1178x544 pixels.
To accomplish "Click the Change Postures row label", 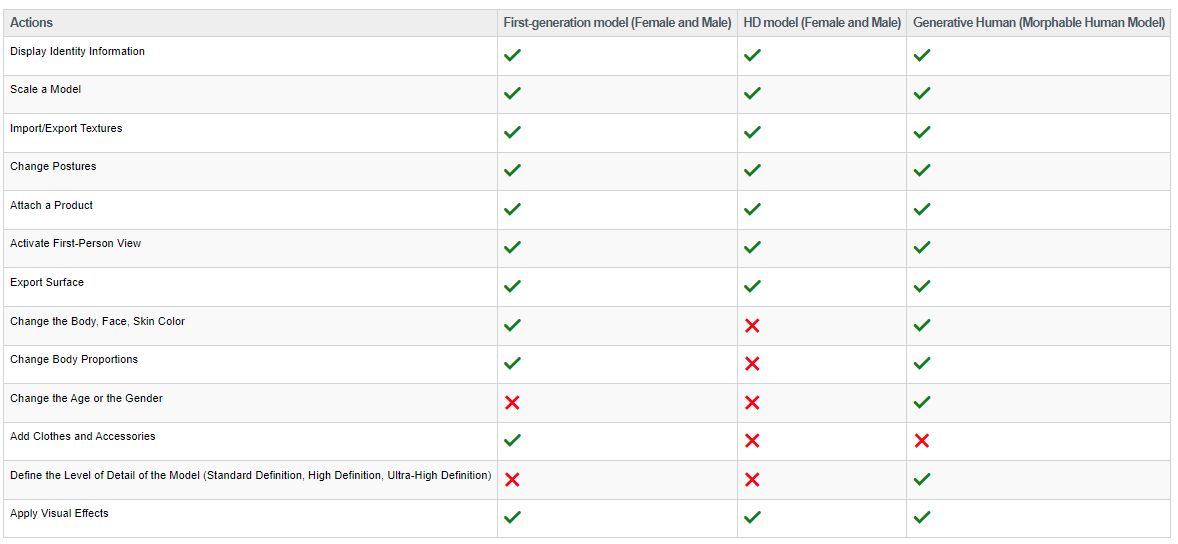I will [x=53, y=167].
